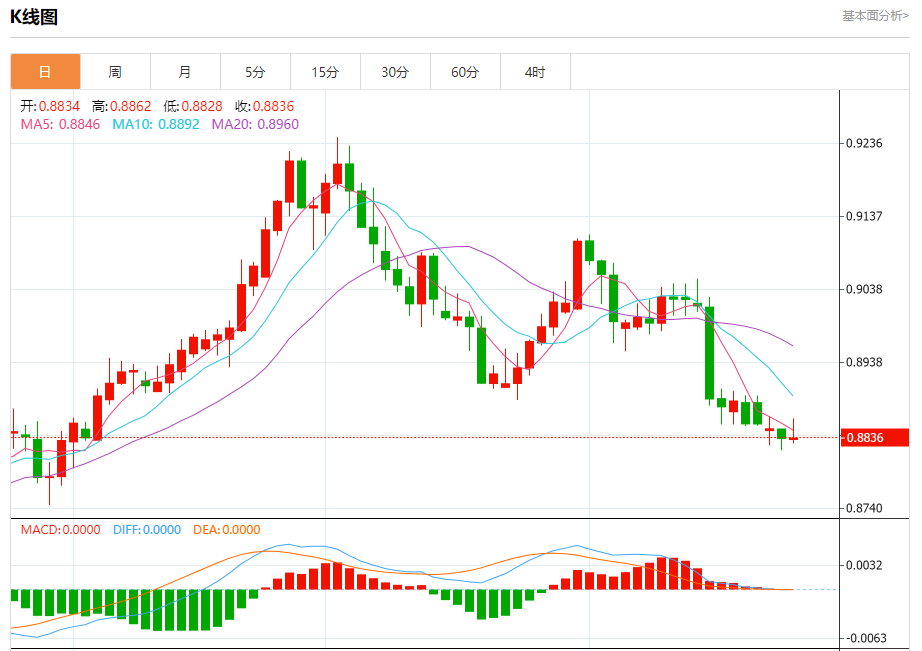This screenshot has width=922, height=651.
Task: Click the K线图 title heading
Action: [x=34, y=16]
